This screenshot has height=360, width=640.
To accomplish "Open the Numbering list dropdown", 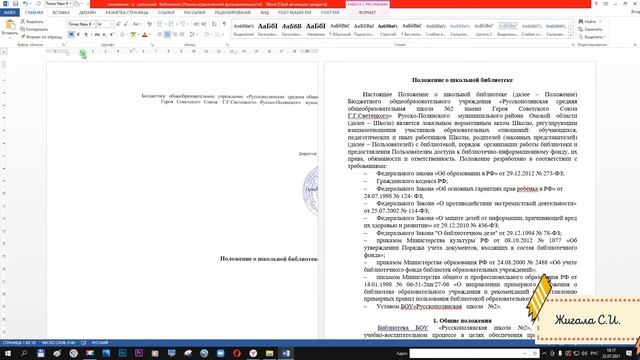I will tap(176, 24).
